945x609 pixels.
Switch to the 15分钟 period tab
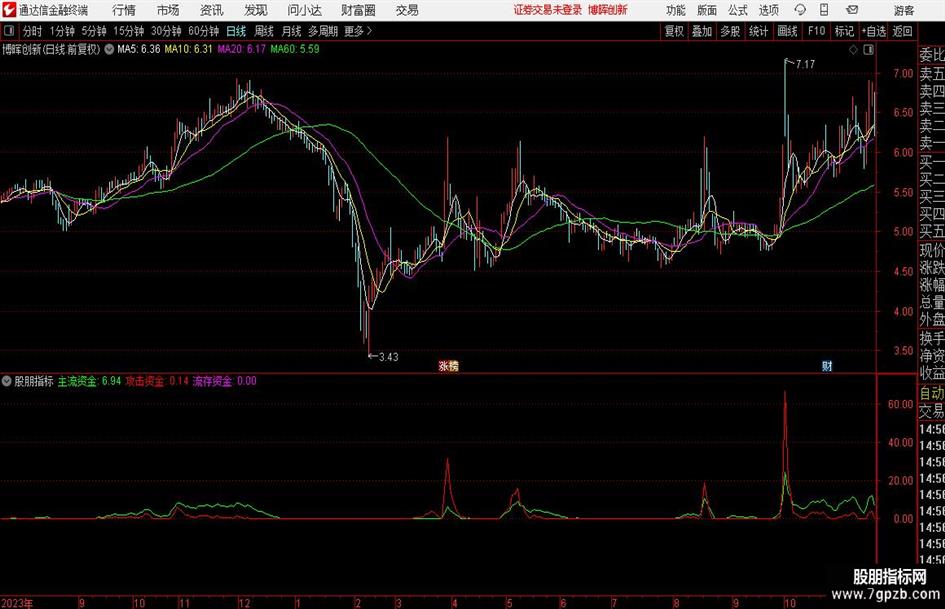pos(129,31)
